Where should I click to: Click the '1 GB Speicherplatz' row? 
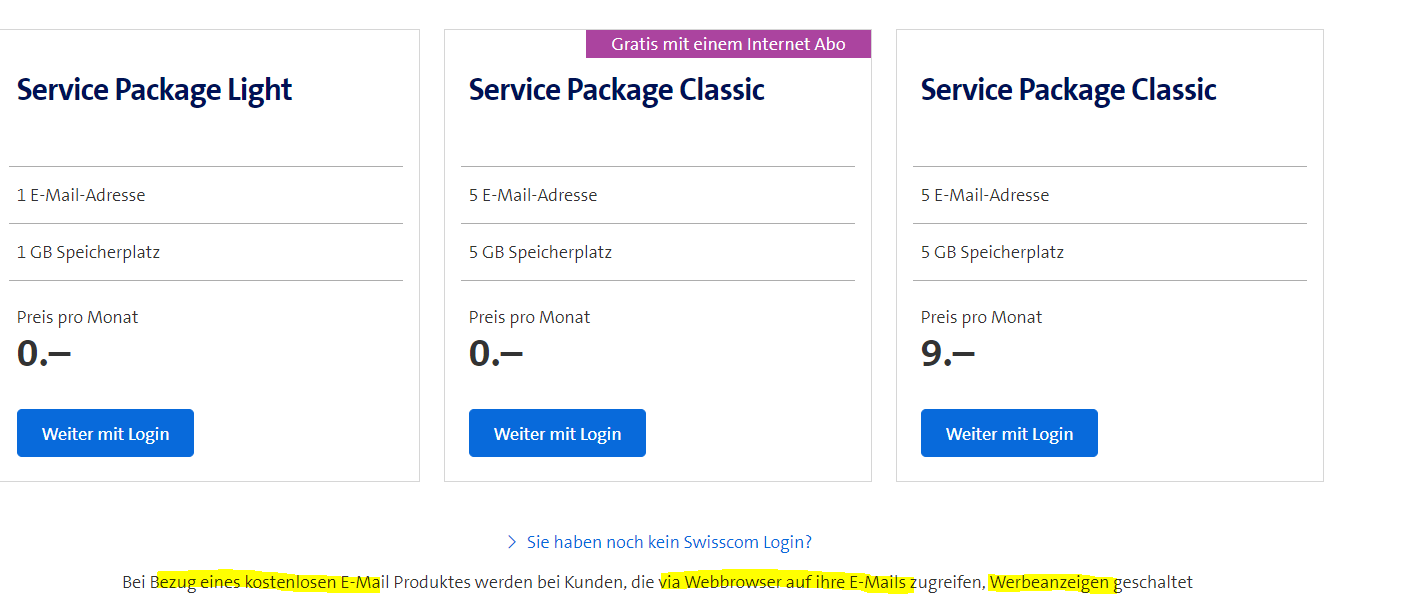(88, 253)
